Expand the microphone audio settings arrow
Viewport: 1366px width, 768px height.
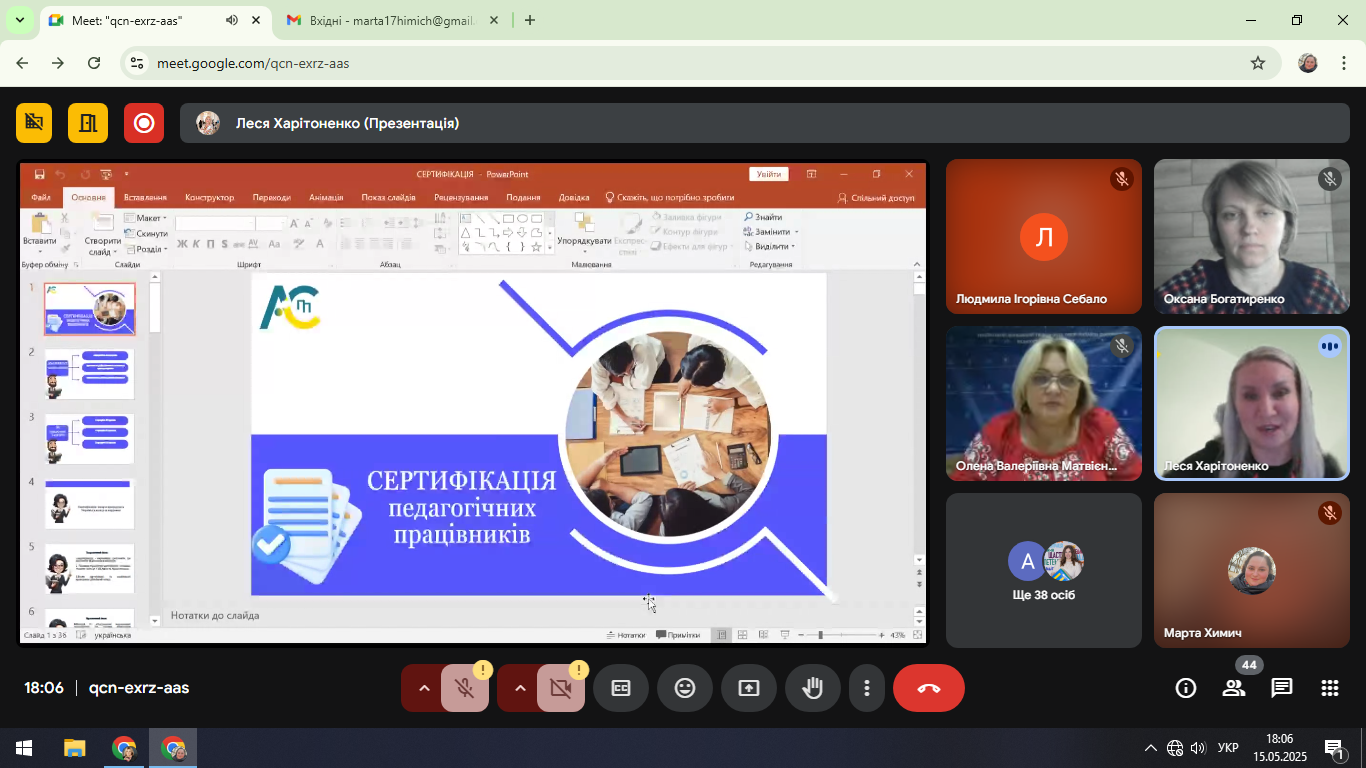(x=422, y=688)
